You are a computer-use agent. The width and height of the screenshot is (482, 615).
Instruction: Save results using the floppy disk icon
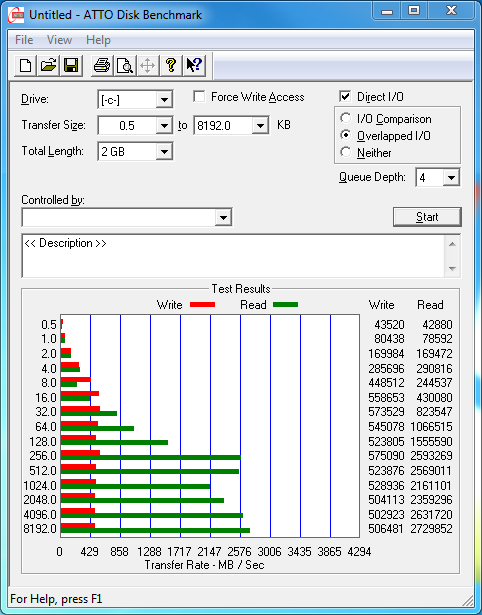coord(71,66)
